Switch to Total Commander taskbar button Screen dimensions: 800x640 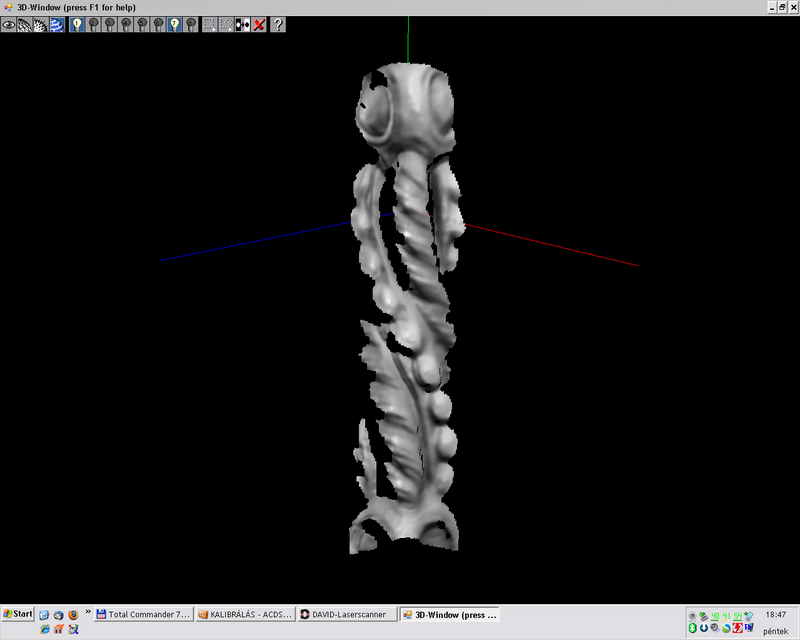143,614
